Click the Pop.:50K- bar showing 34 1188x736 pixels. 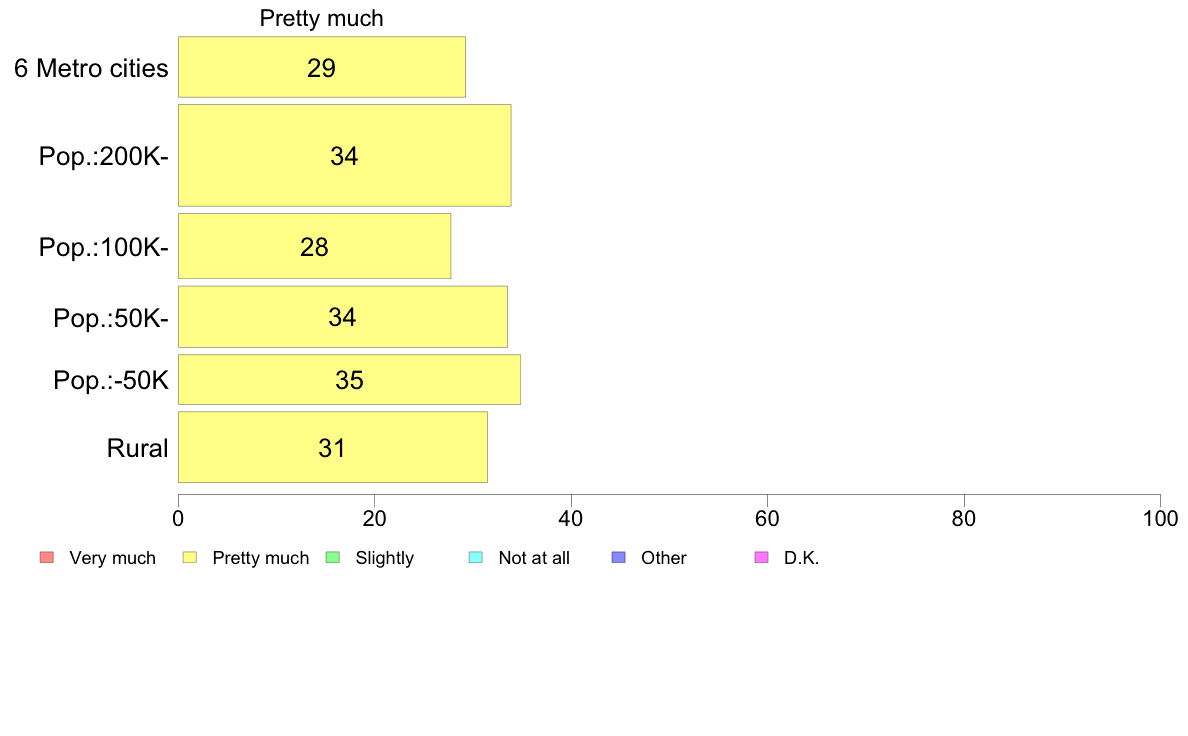pyautogui.click(x=342, y=317)
